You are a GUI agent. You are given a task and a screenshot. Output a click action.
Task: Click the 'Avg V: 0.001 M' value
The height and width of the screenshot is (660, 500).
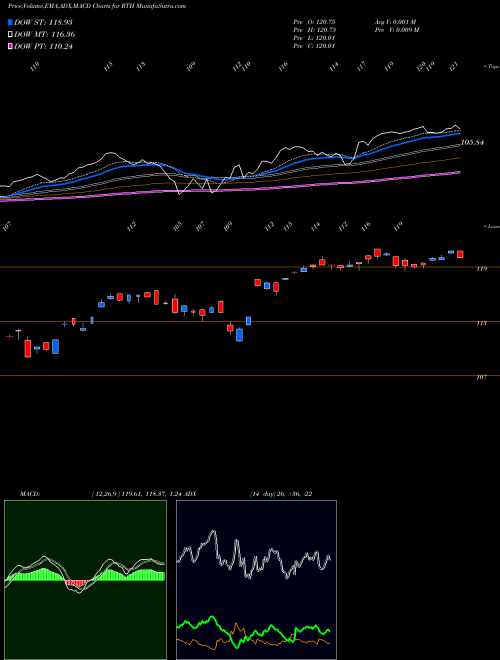(395, 22)
